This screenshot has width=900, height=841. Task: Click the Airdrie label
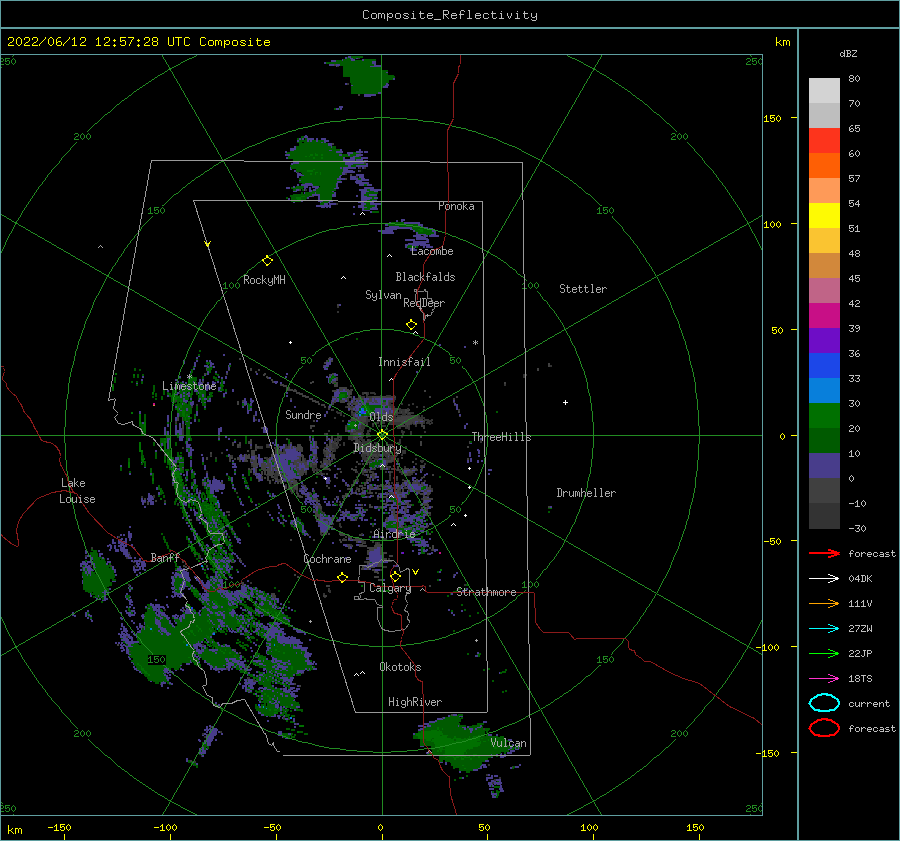(394, 534)
